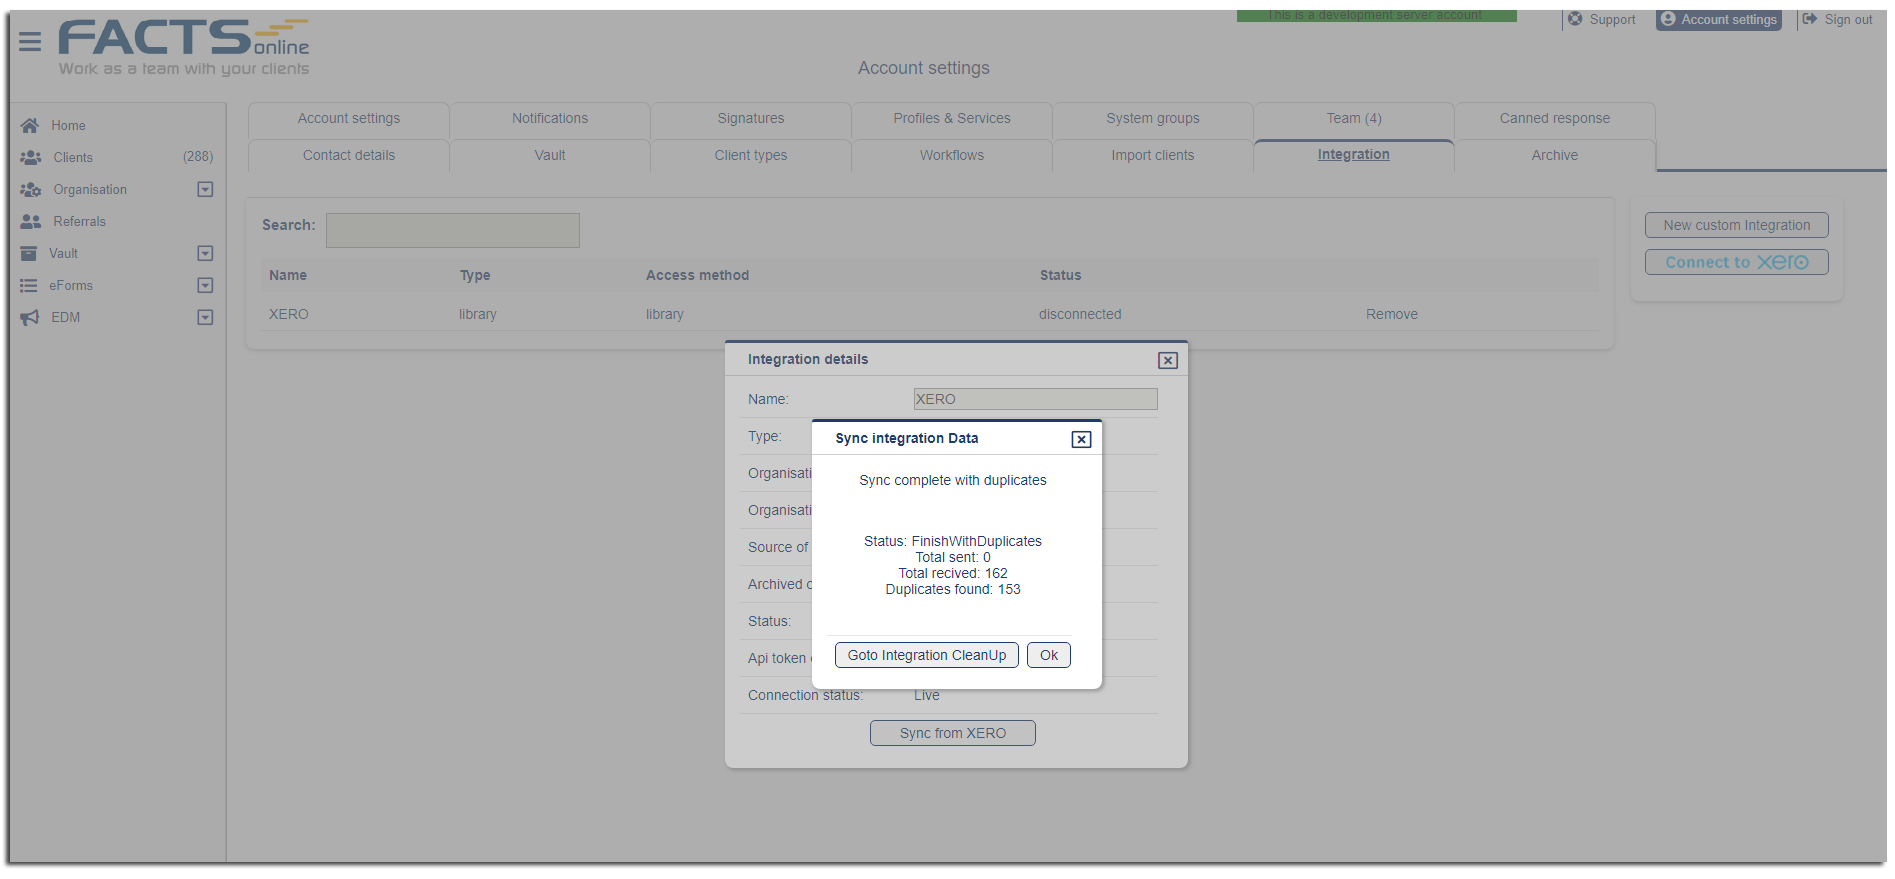The height and width of the screenshot is (879, 1895).
Task: Click 'Duplicates found: 153' text
Action: tap(953, 589)
